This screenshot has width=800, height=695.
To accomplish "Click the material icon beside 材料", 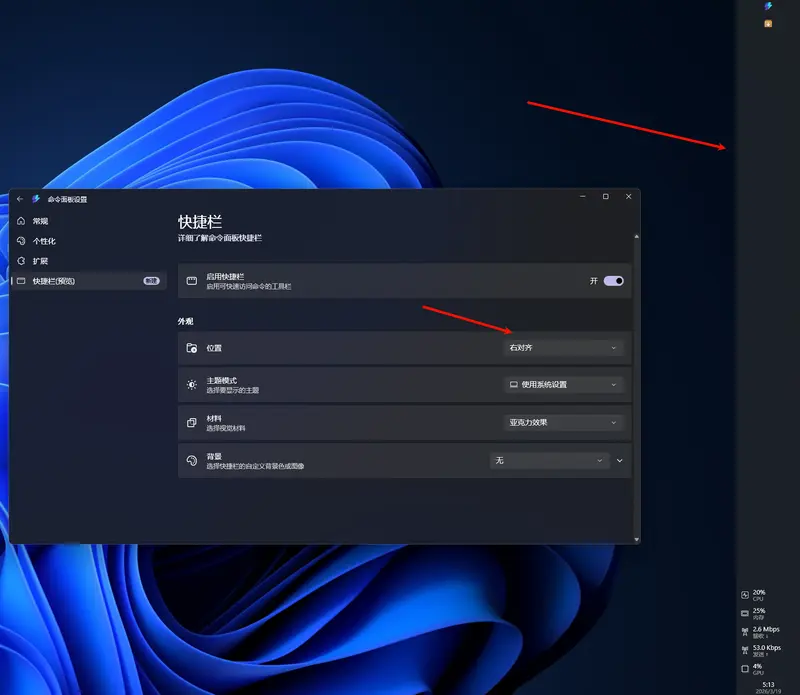I will click(190, 422).
